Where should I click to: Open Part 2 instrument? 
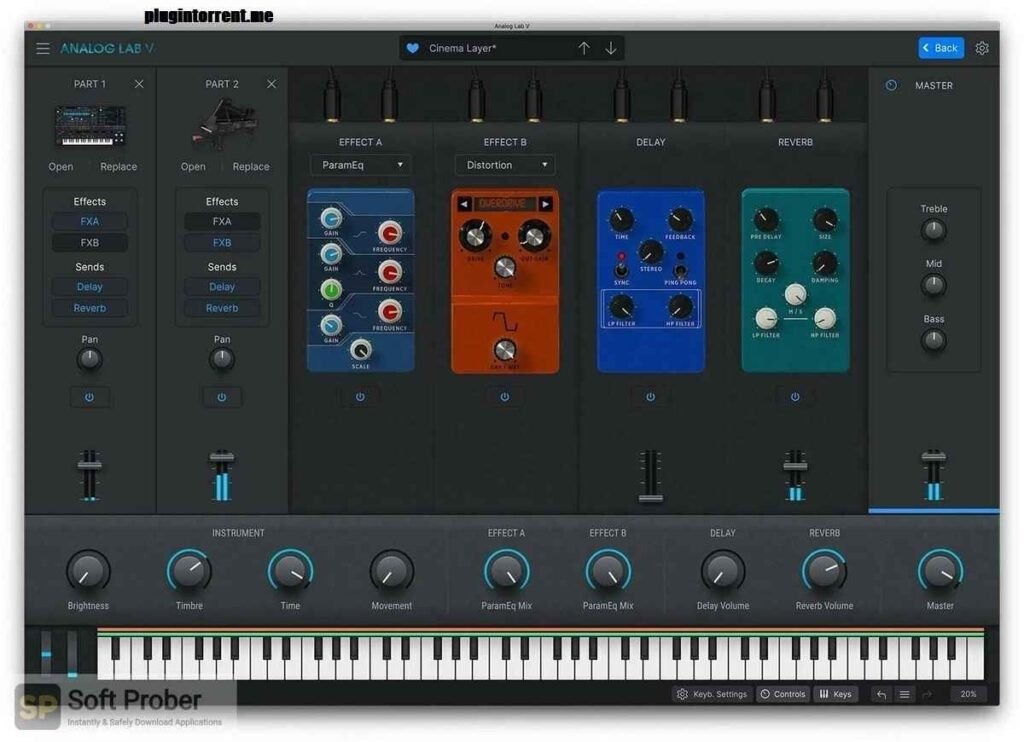pos(193,167)
